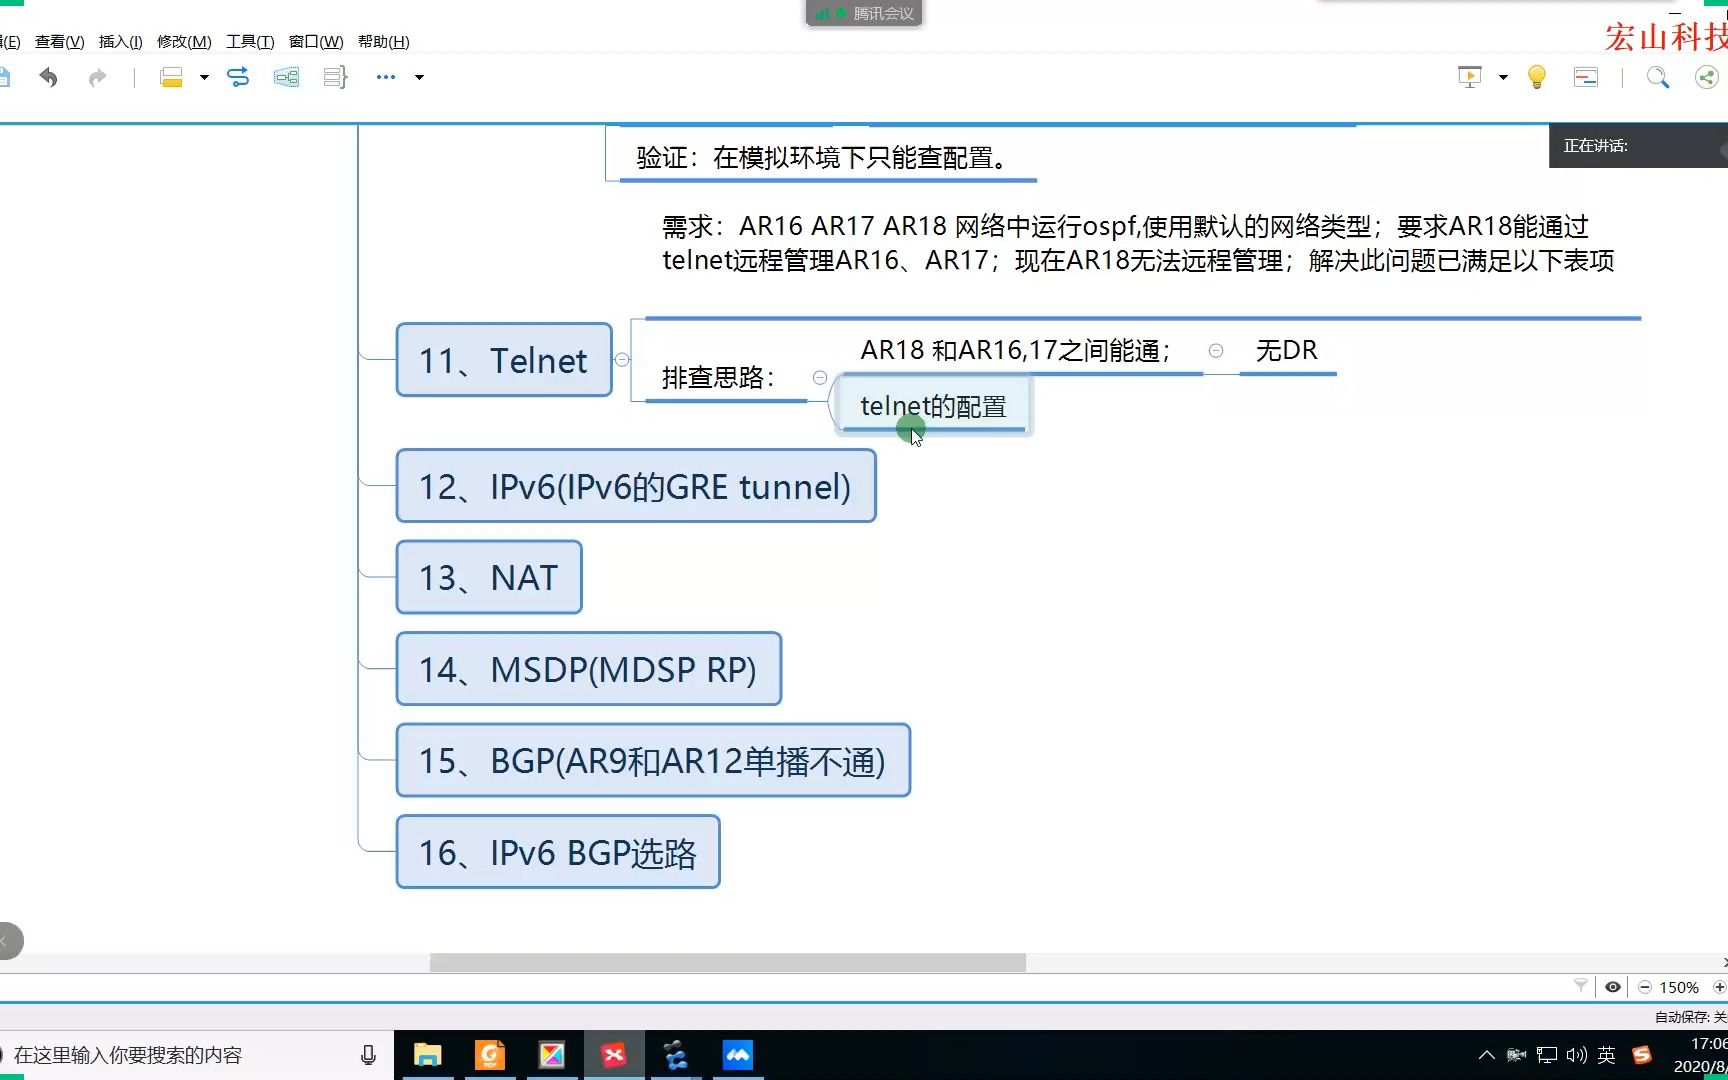This screenshot has width=1728, height=1080.
Task: Select the 13、NAT topic node
Action: point(488,577)
